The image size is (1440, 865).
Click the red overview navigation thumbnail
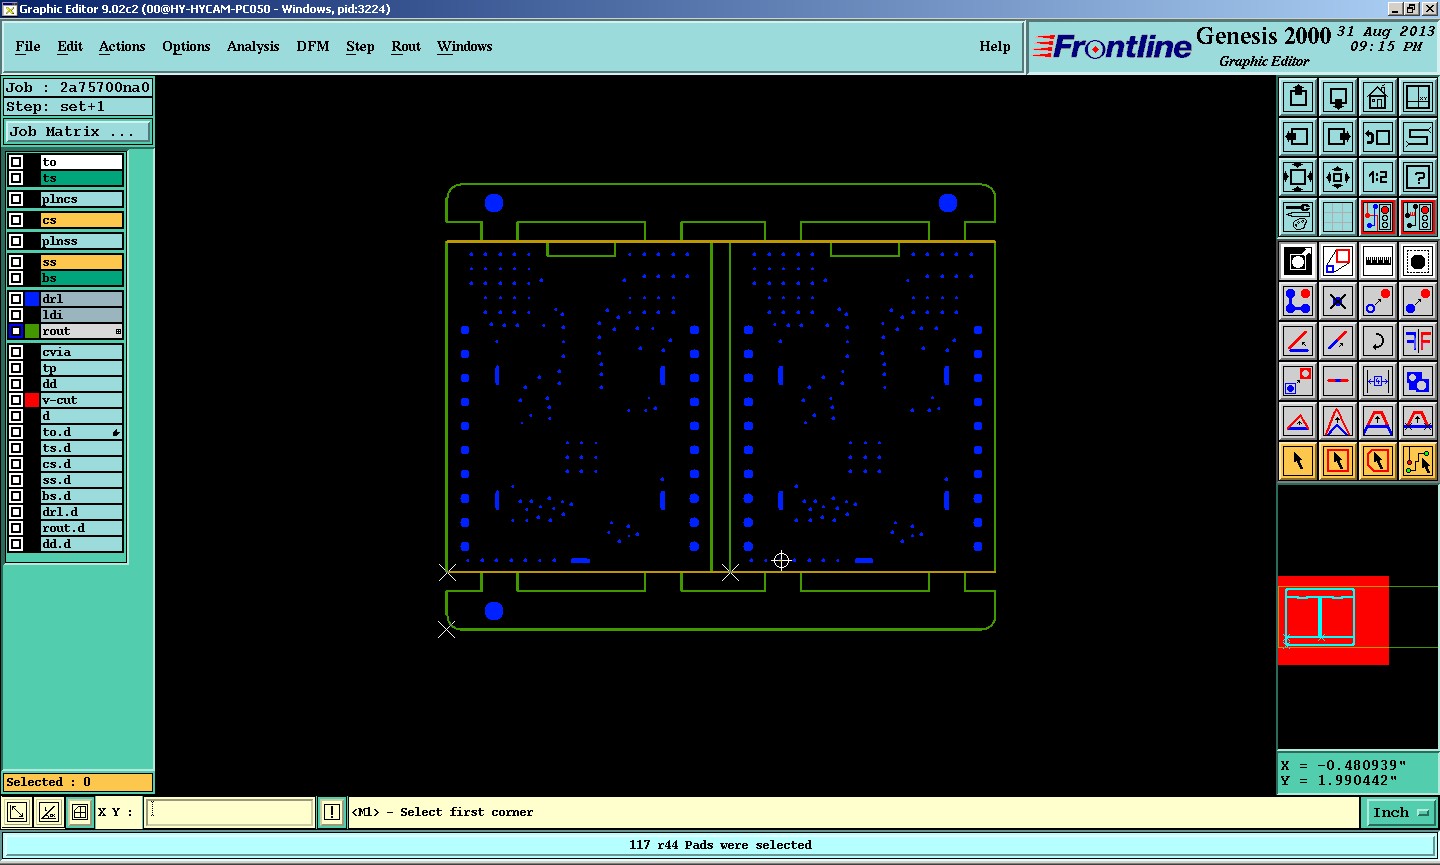pos(1333,620)
